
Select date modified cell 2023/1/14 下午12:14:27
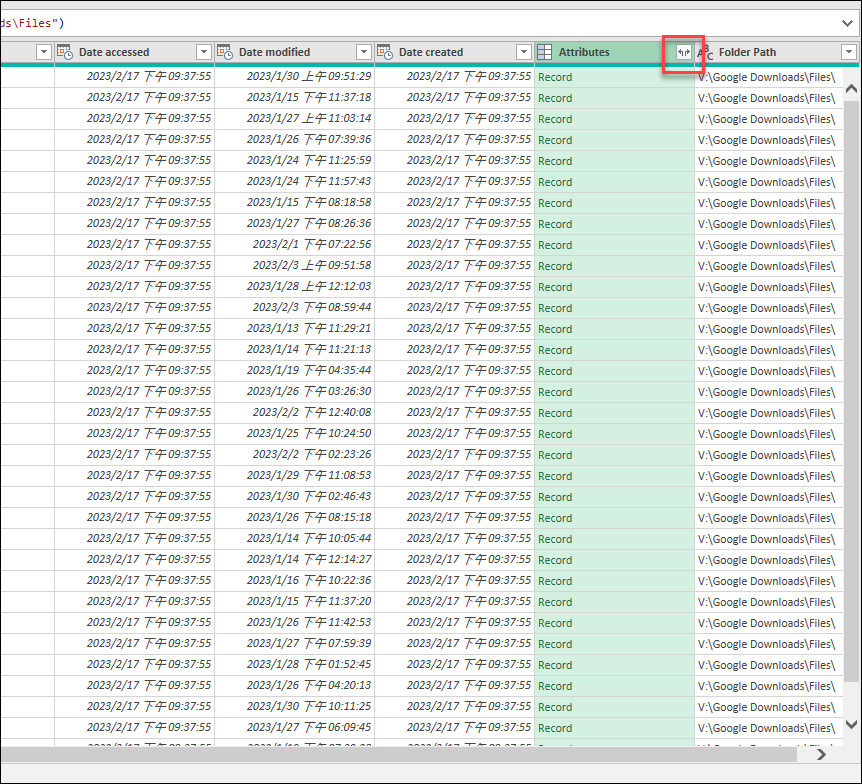click(295, 559)
